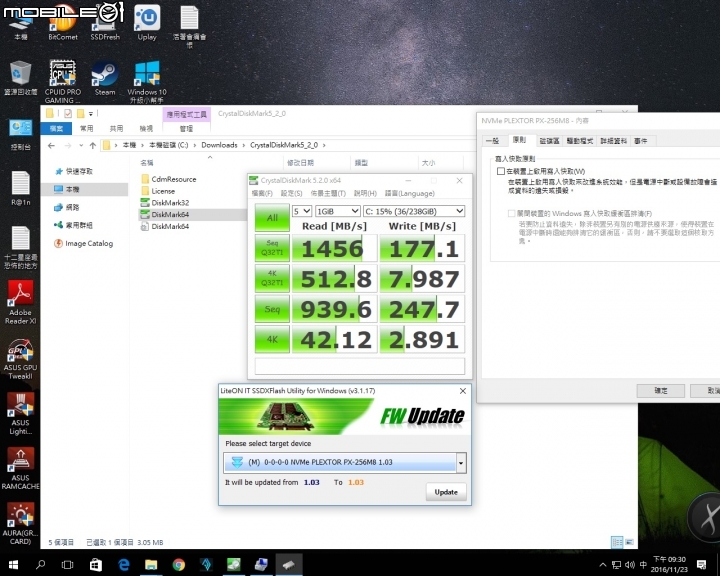Image resolution: width=720 pixels, height=576 pixels.
Task: Run the Seq Q32T1 benchmark
Action: click(272, 248)
